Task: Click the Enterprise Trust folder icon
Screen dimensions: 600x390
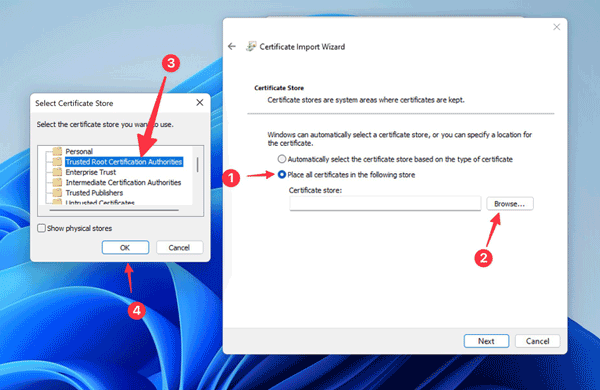Action: [x=57, y=172]
